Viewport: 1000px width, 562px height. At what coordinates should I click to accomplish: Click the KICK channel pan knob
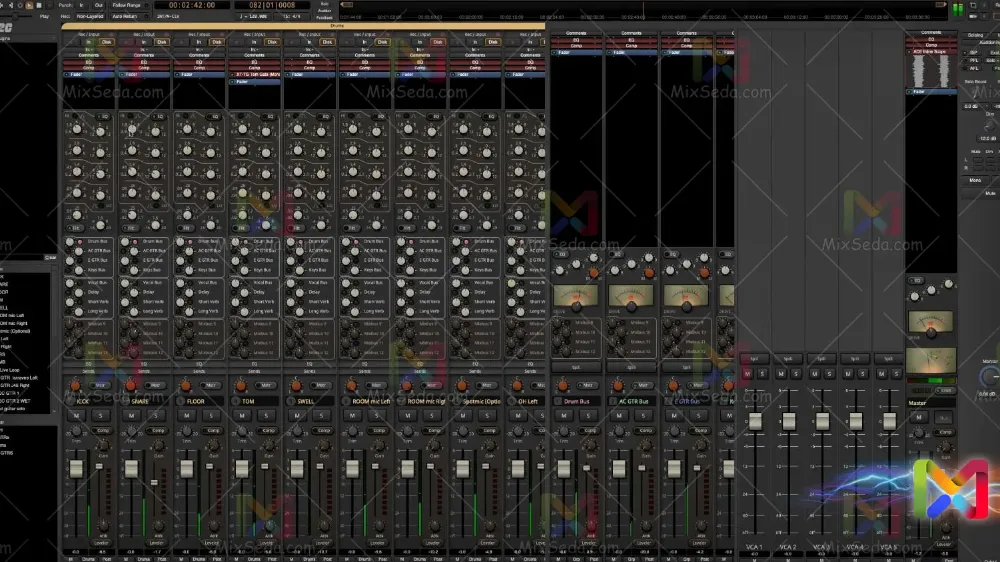[77, 385]
